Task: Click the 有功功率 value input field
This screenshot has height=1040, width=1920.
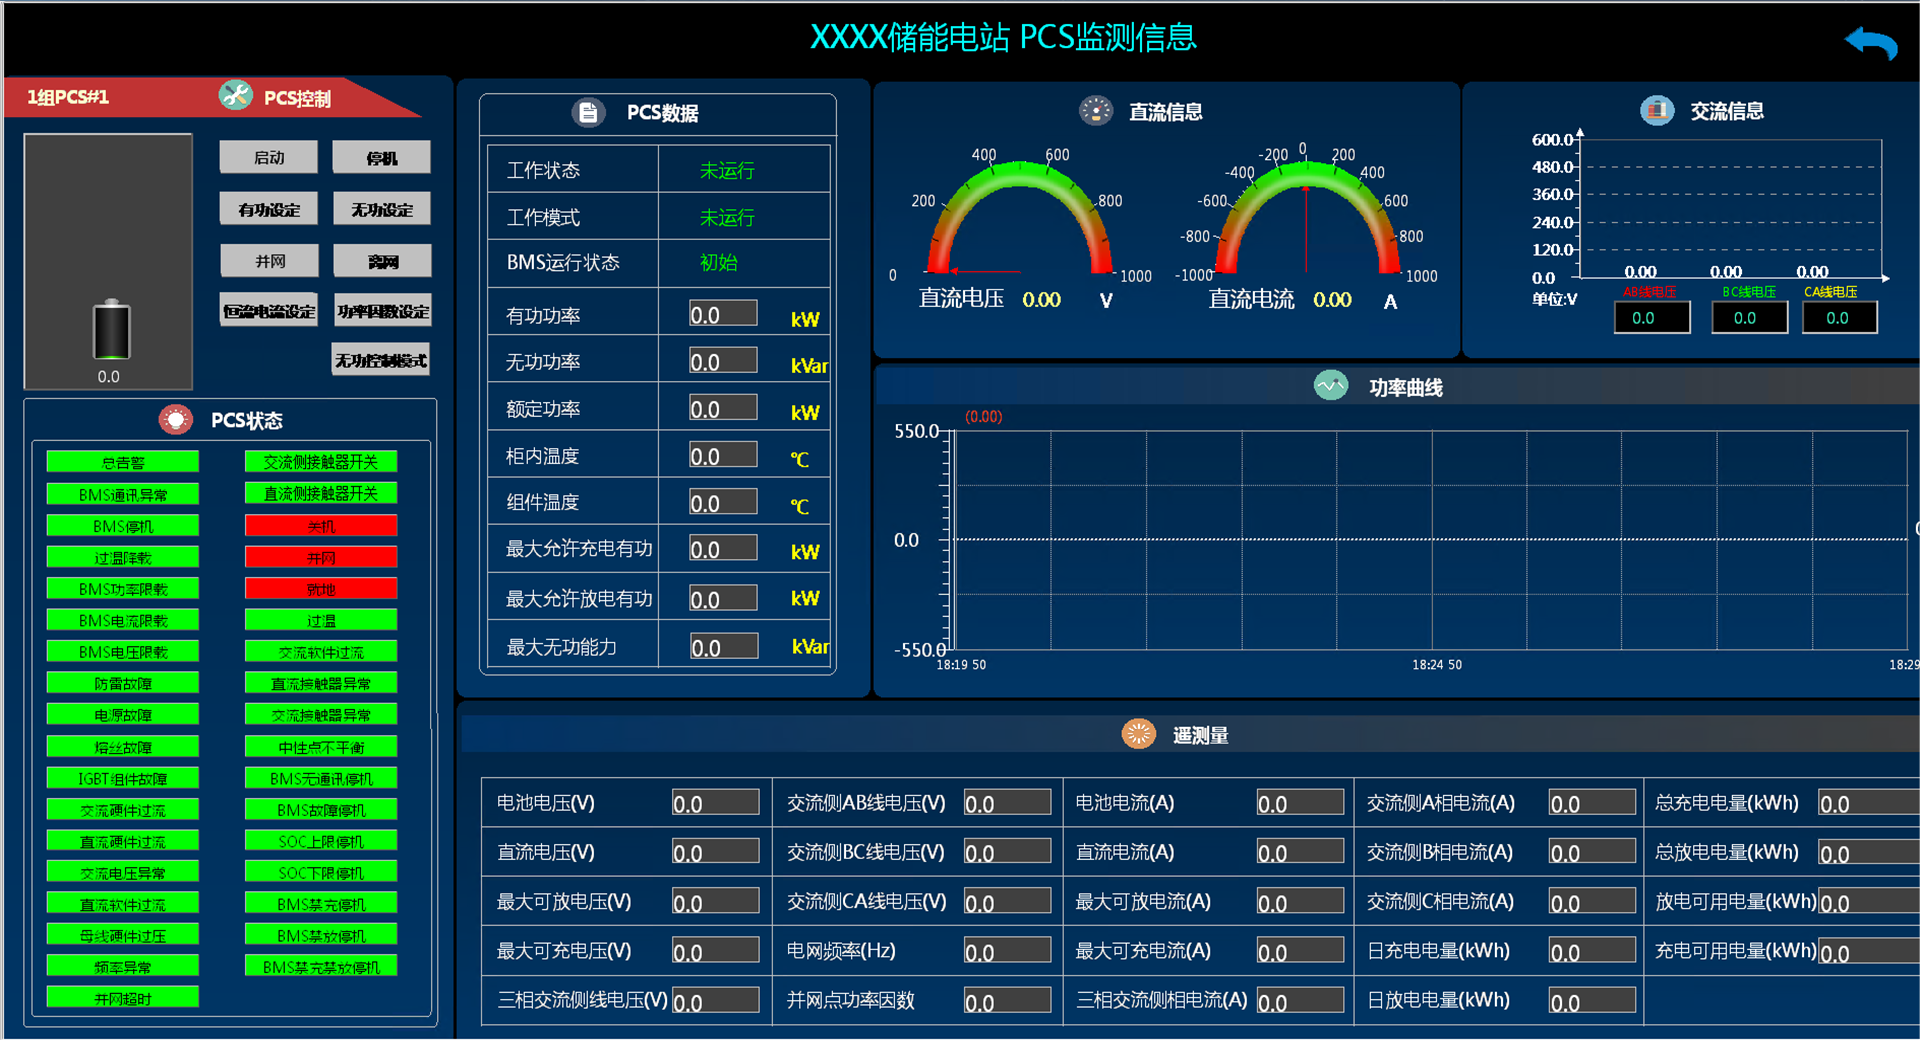Action: point(722,313)
